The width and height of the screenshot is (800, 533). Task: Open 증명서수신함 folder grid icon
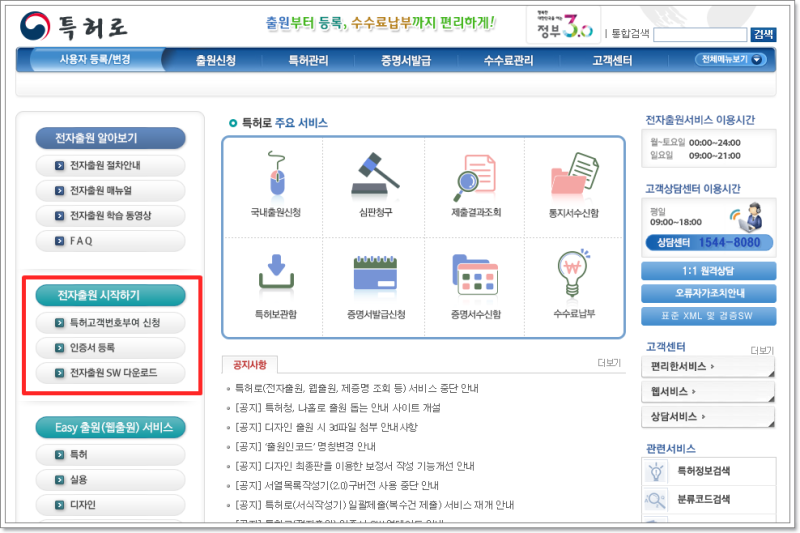point(475,274)
